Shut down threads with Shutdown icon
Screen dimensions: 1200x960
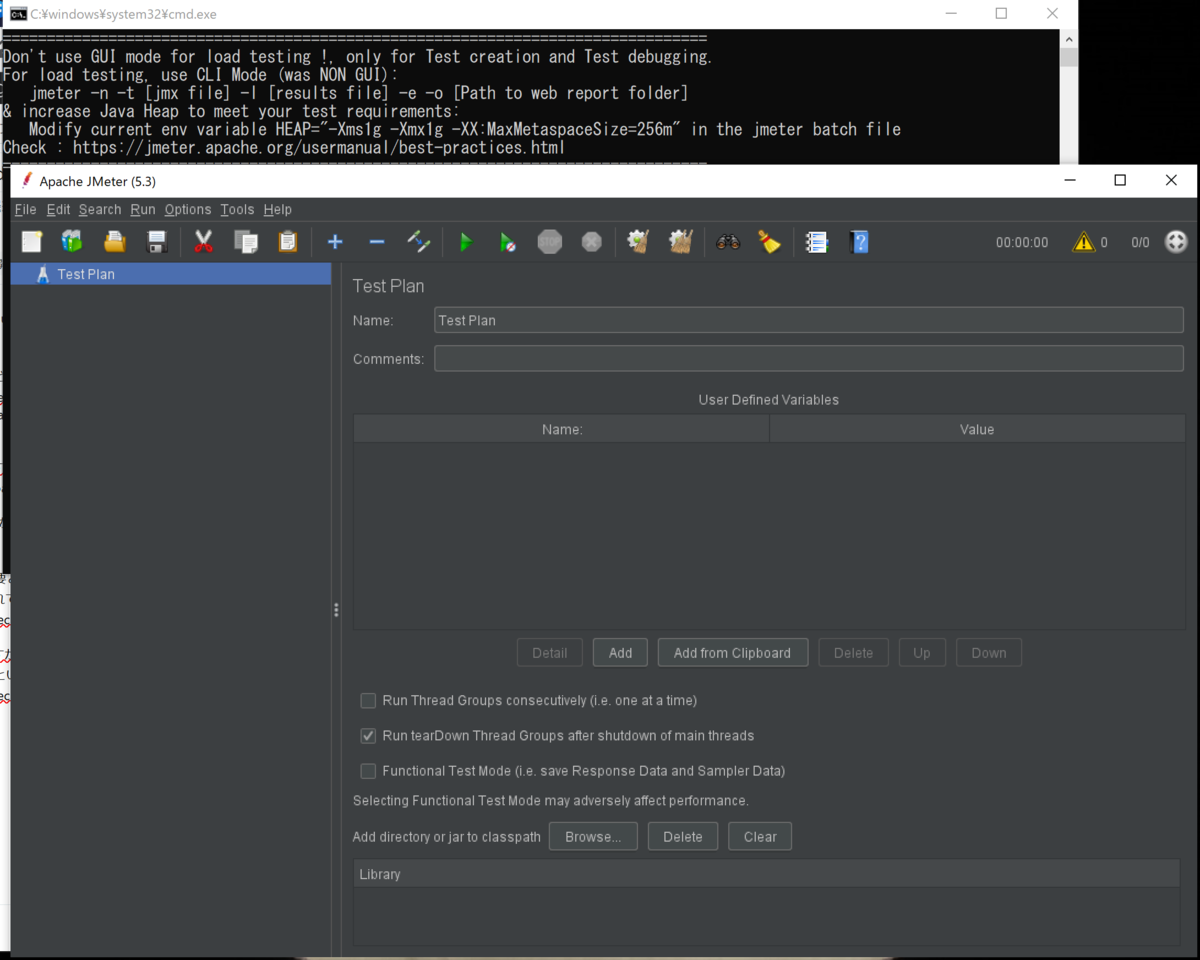(592, 242)
